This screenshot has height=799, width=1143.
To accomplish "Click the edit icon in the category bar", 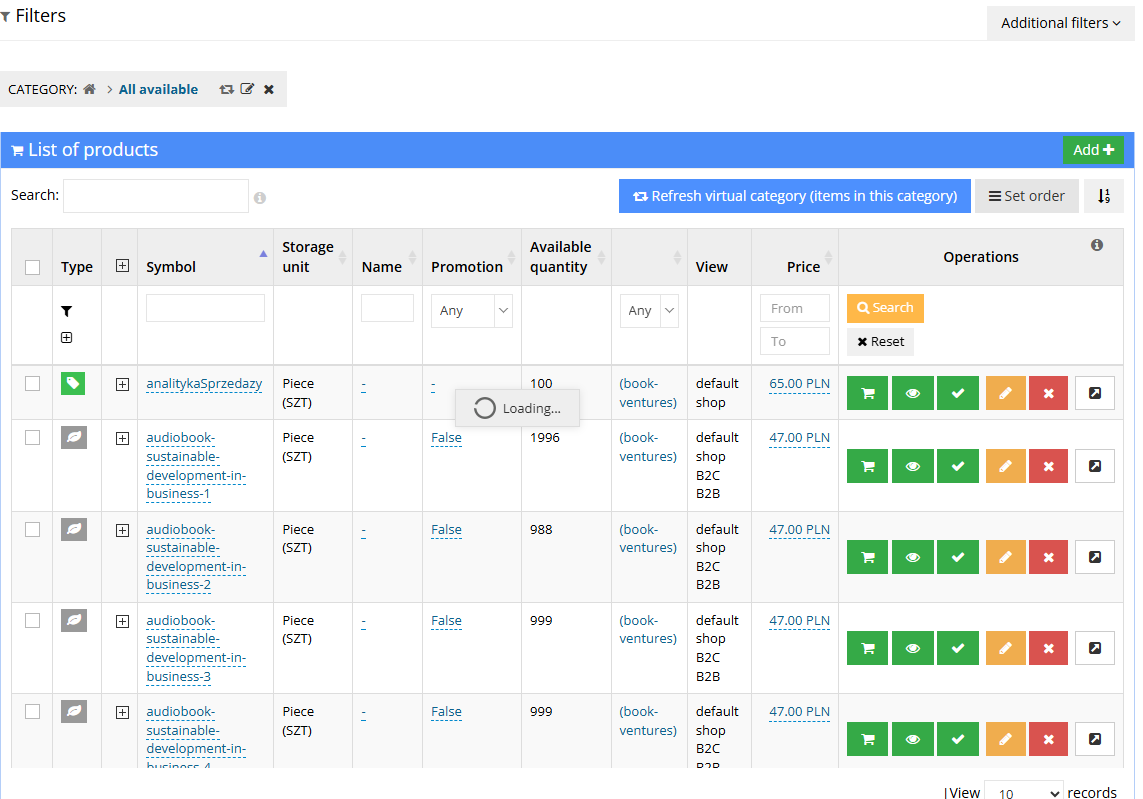I will pos(248,89).
